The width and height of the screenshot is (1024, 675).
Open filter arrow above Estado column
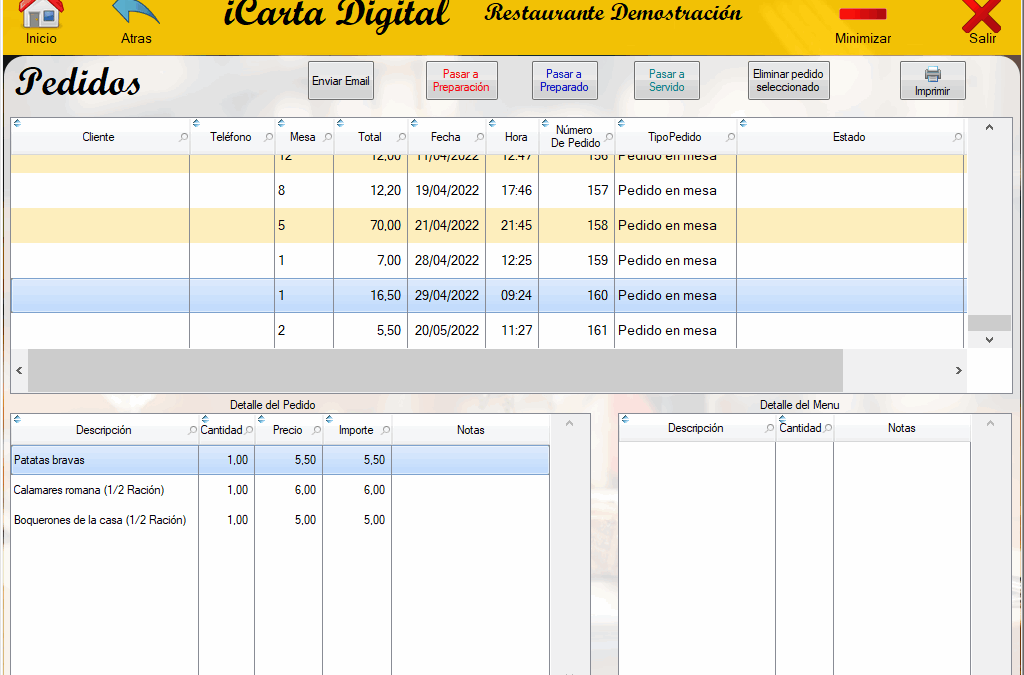pyautogui.click(x=743, y=123)
